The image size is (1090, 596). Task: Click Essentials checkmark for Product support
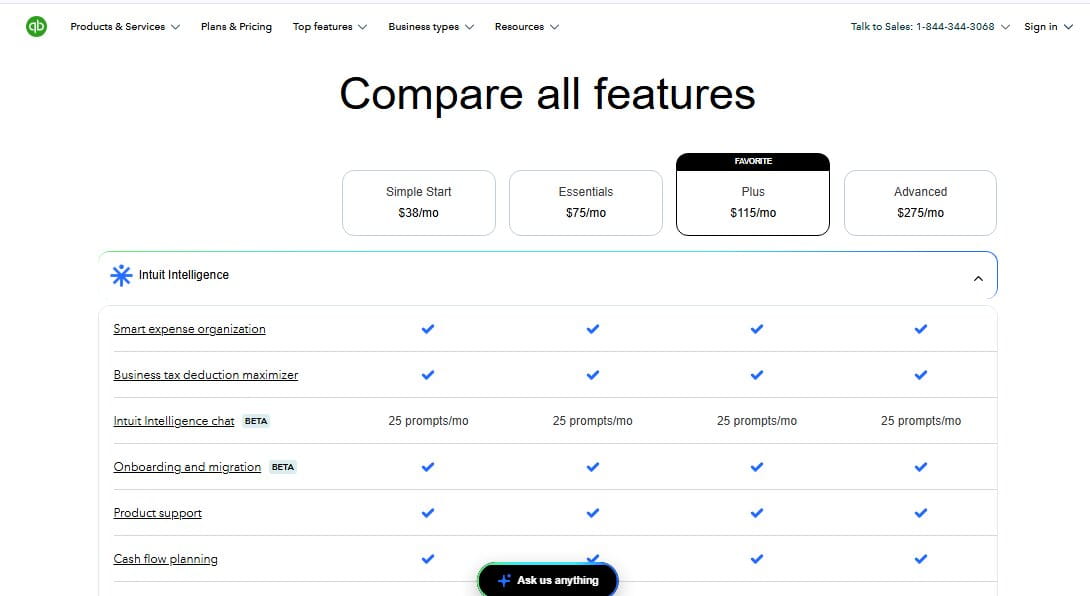point(592,513)
